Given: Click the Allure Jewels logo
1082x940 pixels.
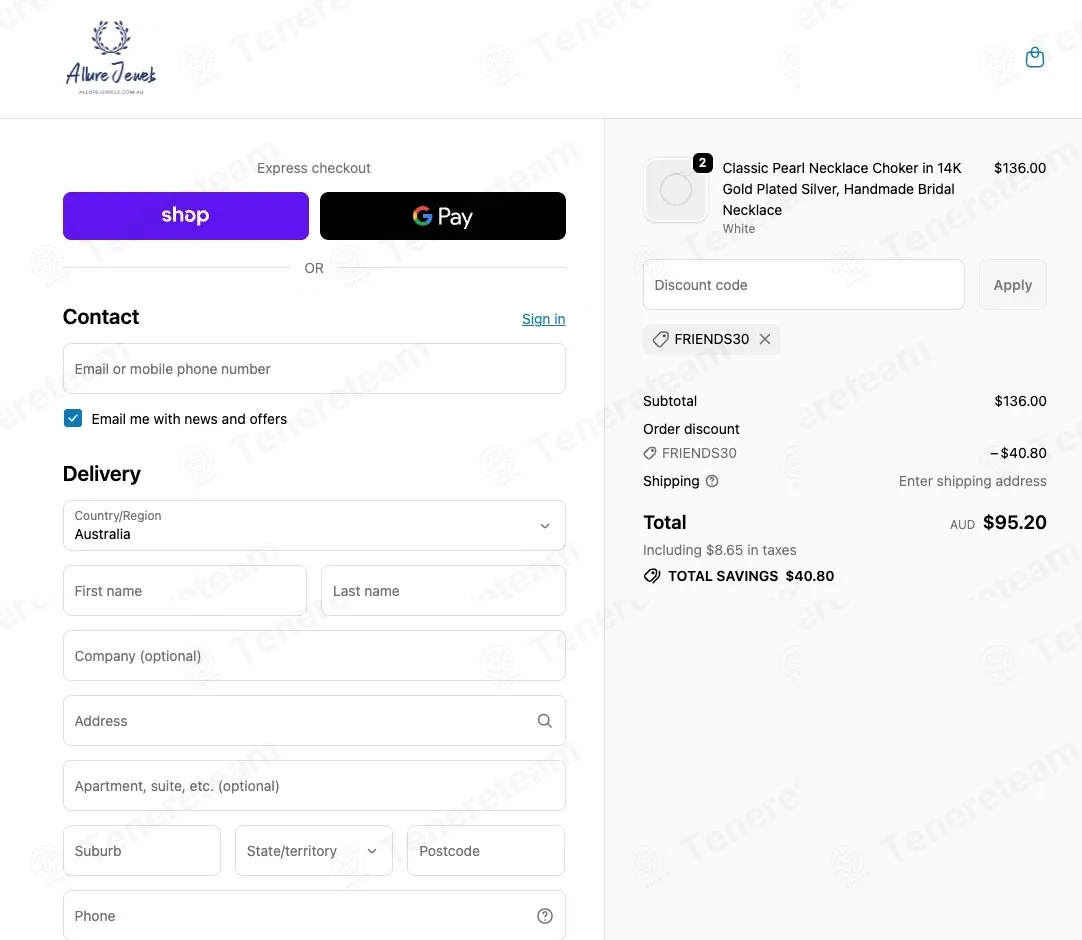Looking at the screenshot, I should [x=111, y=58].
